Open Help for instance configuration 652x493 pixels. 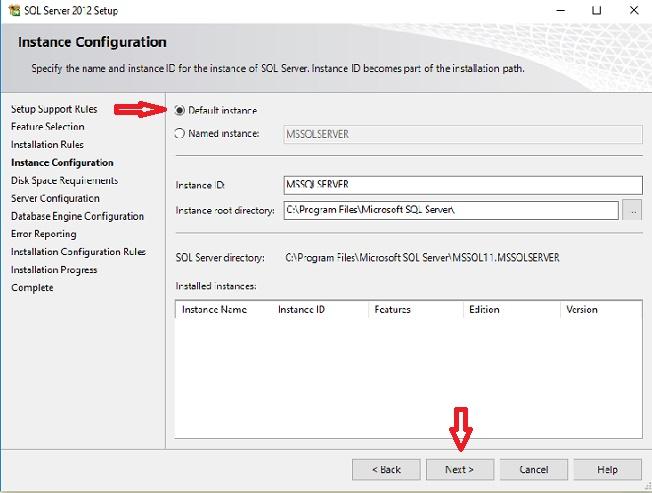[607, 469]
